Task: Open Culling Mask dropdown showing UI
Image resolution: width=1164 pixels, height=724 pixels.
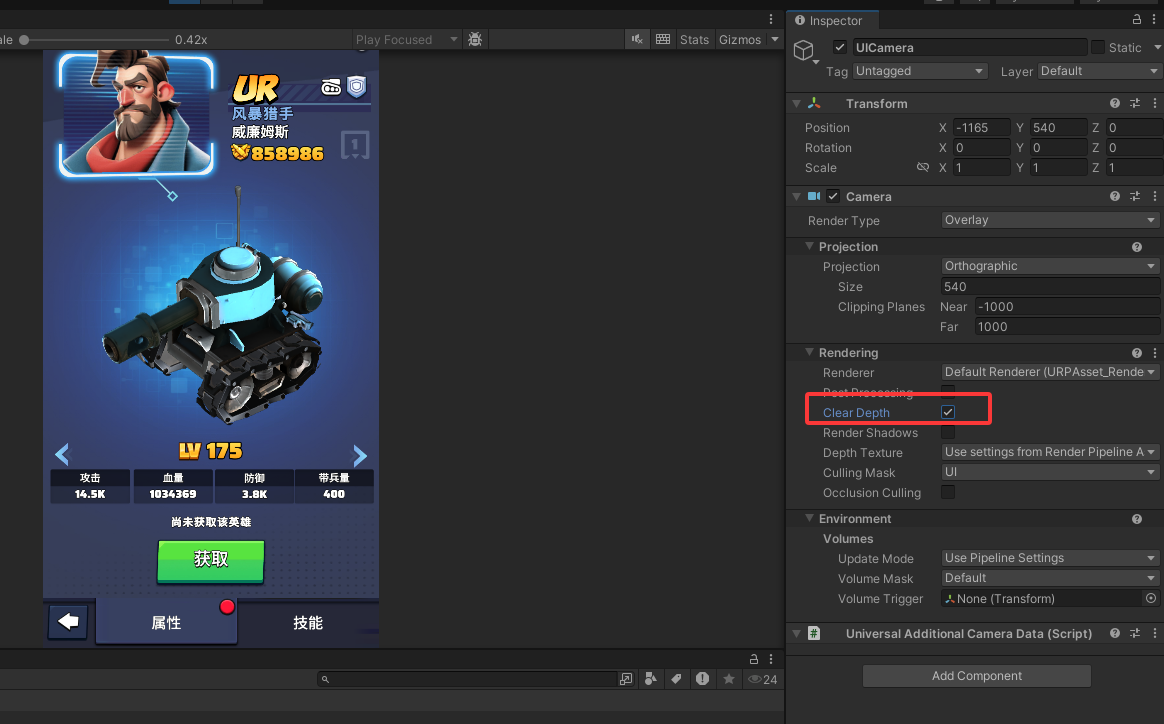Action: click(x=1050, y=472)
